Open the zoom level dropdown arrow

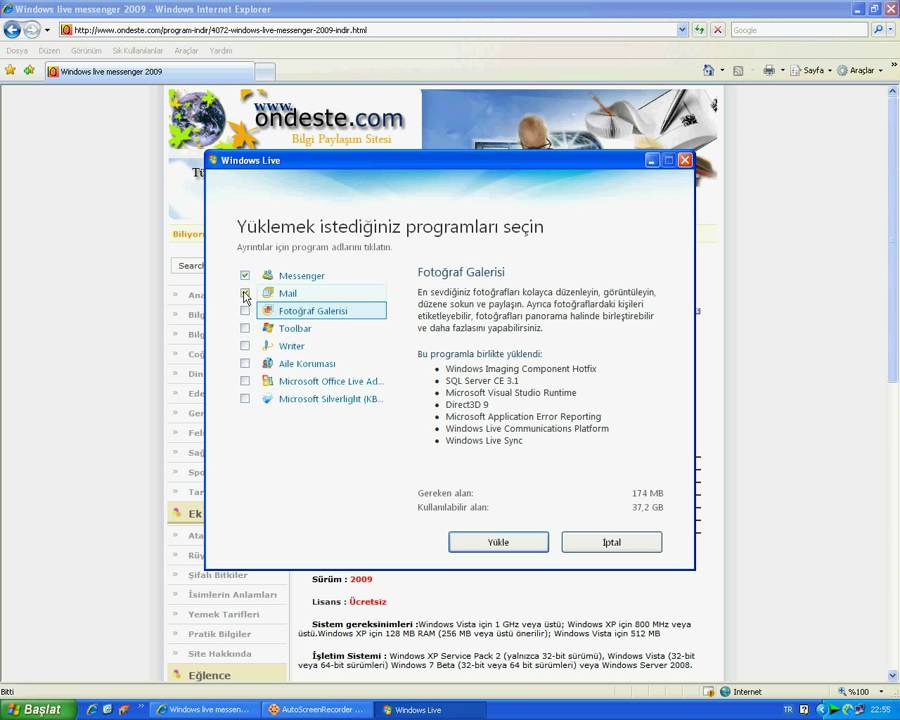[x=881, y=692]
